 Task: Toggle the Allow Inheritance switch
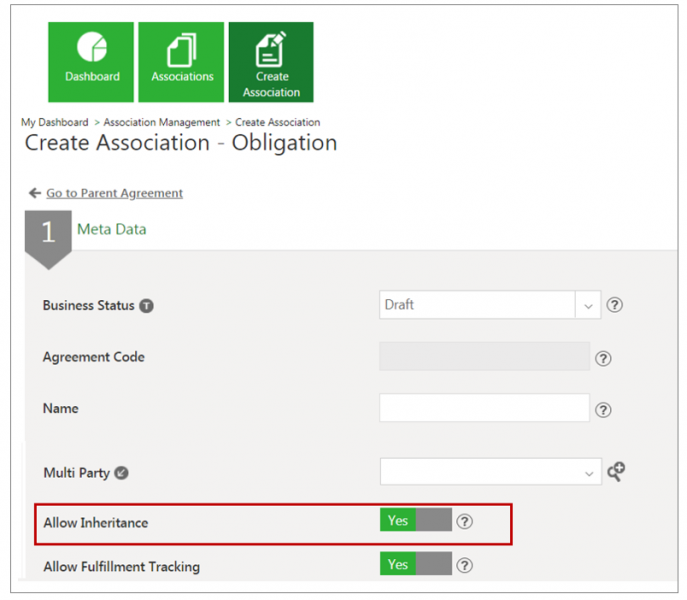[x=416, y=521]
